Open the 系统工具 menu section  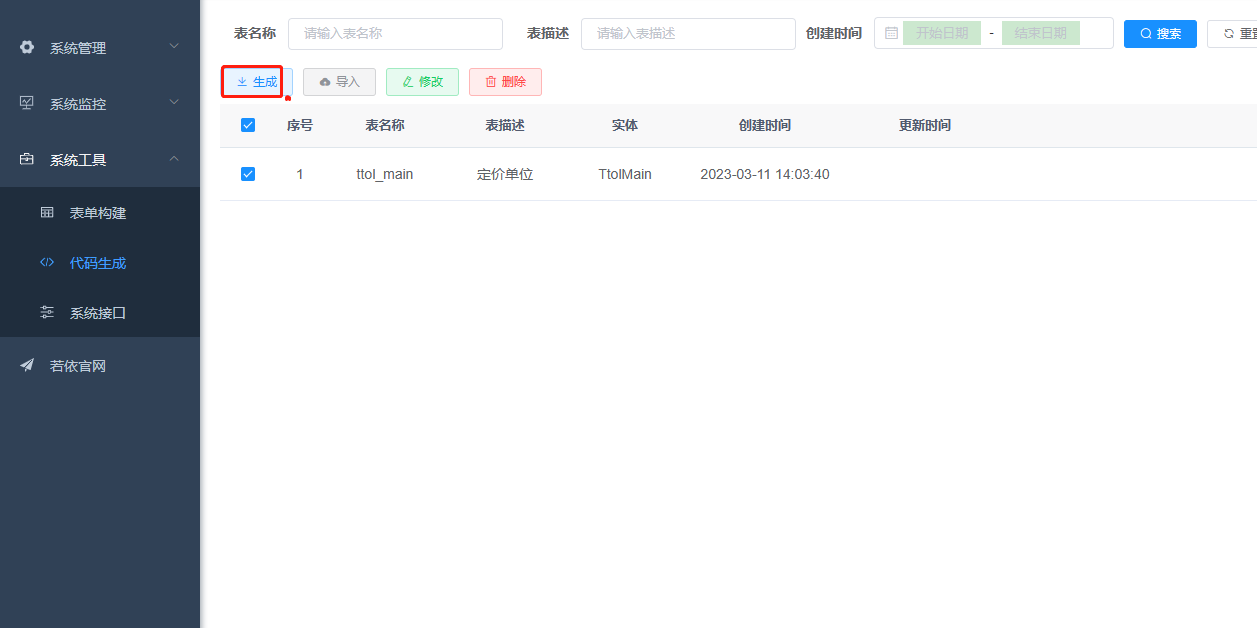click(100, 159)
